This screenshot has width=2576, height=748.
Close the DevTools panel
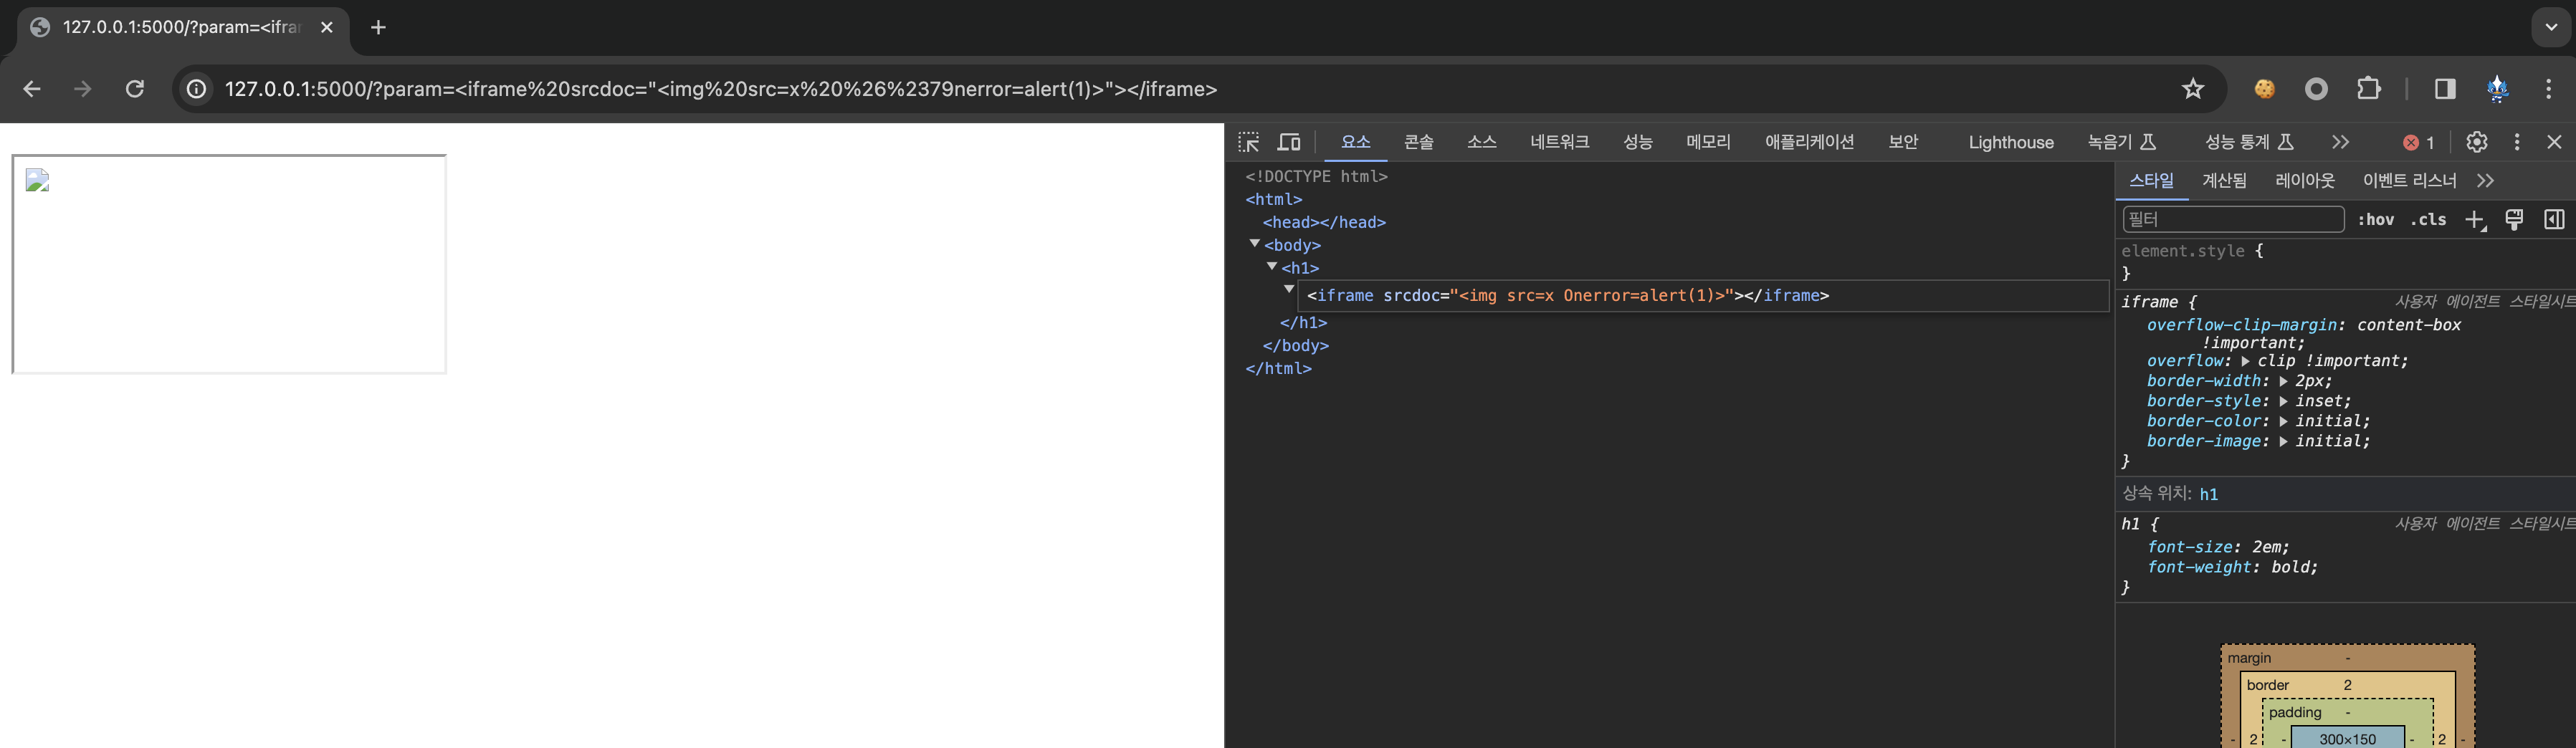tap(2554, 142)
